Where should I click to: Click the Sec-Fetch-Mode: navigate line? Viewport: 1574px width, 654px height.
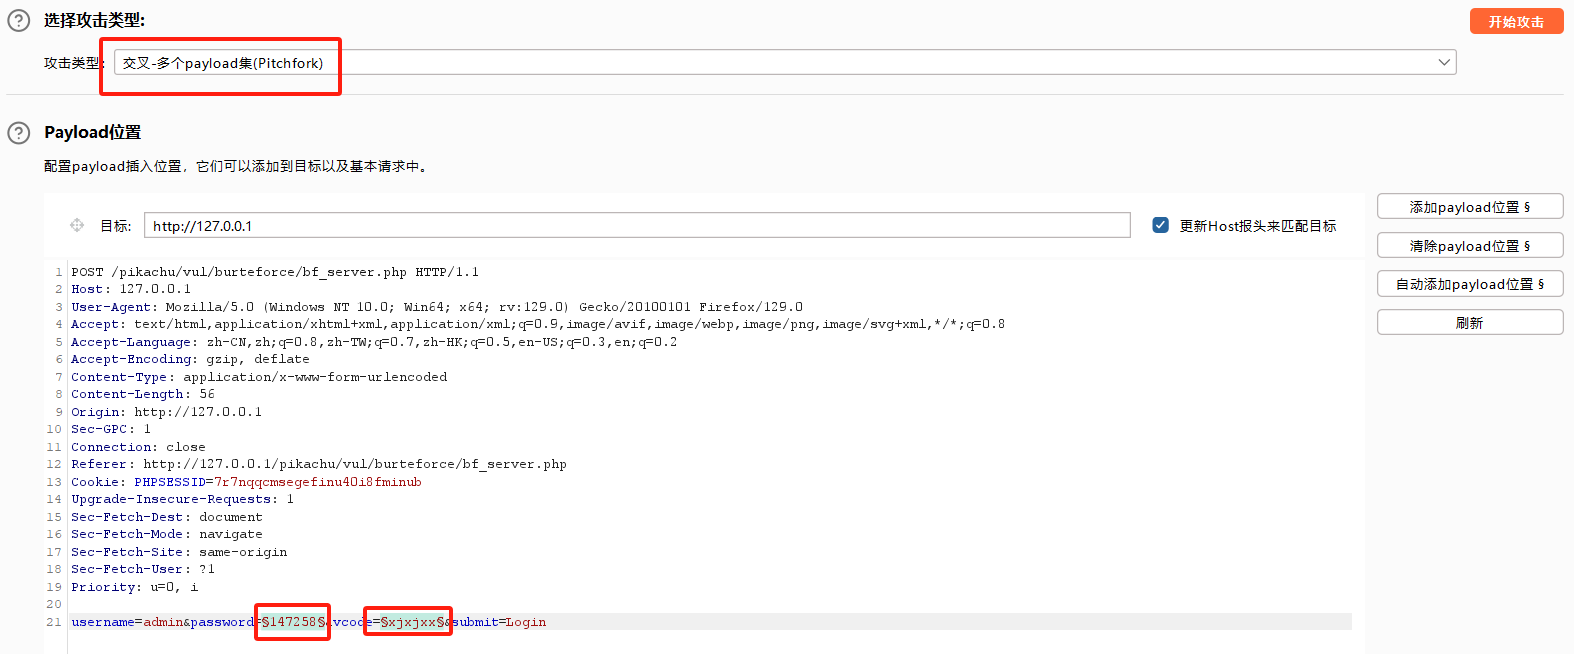click(167, 534)
